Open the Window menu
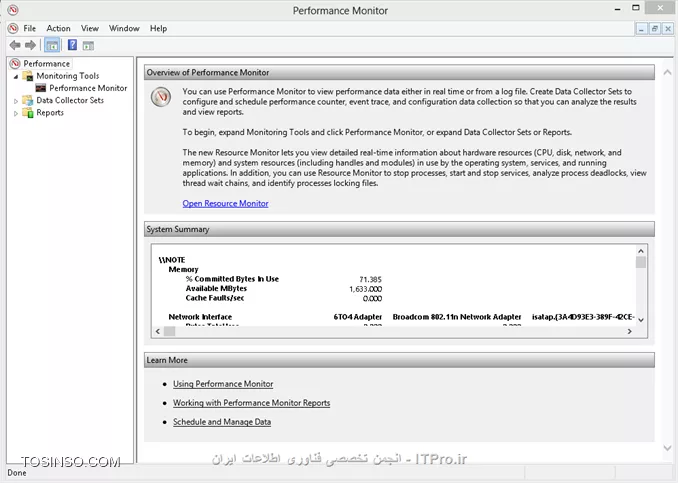The image size is (678, 483). pyautogui.click(x=124, y=28)
